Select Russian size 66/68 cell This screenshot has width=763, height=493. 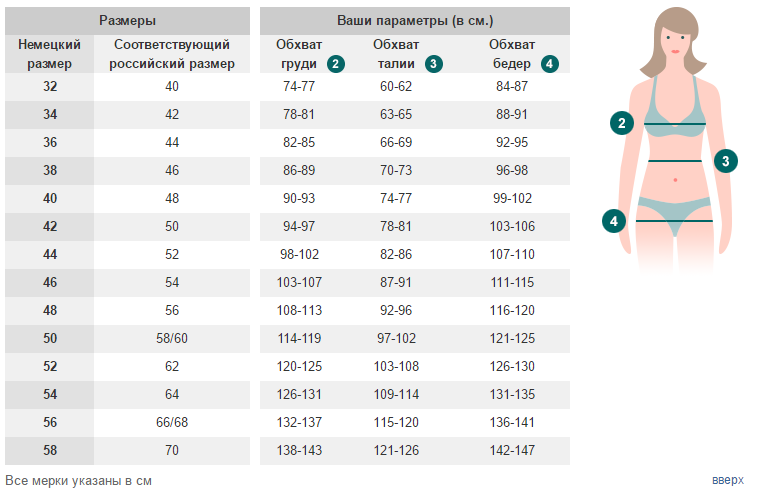[x=172, y=422]
